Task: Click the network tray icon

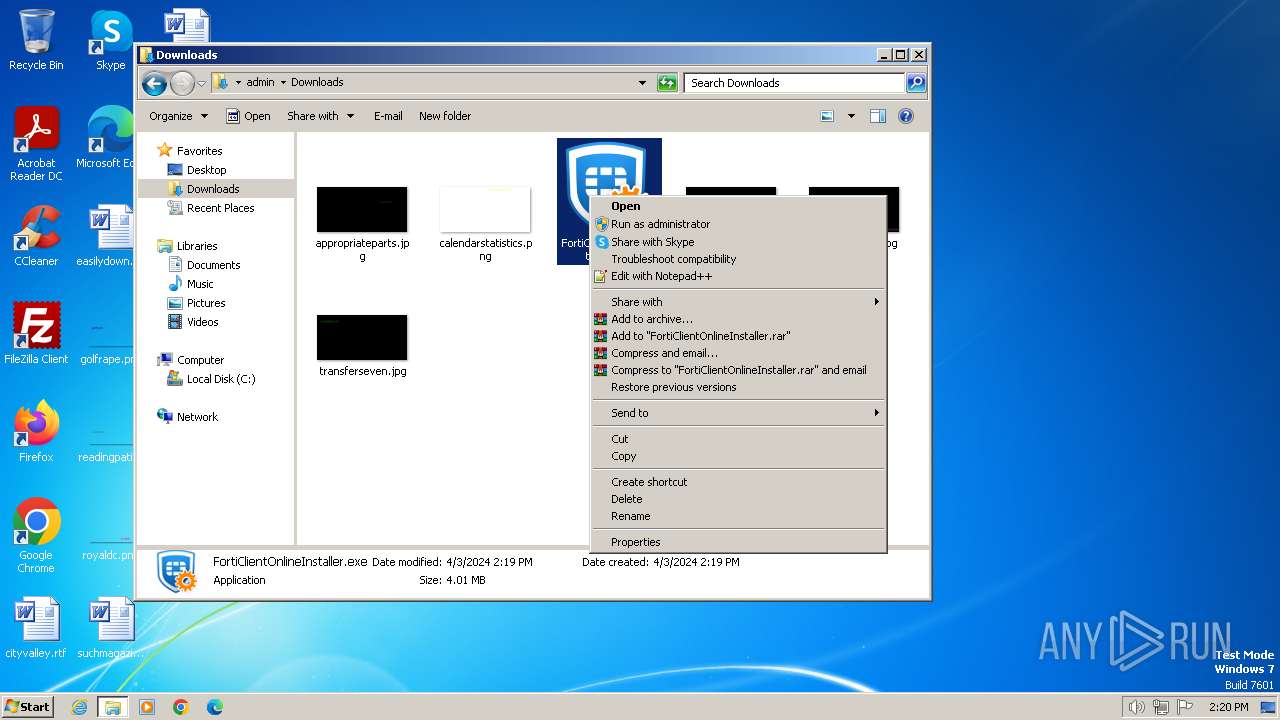Action: [x=1161, y=707]
